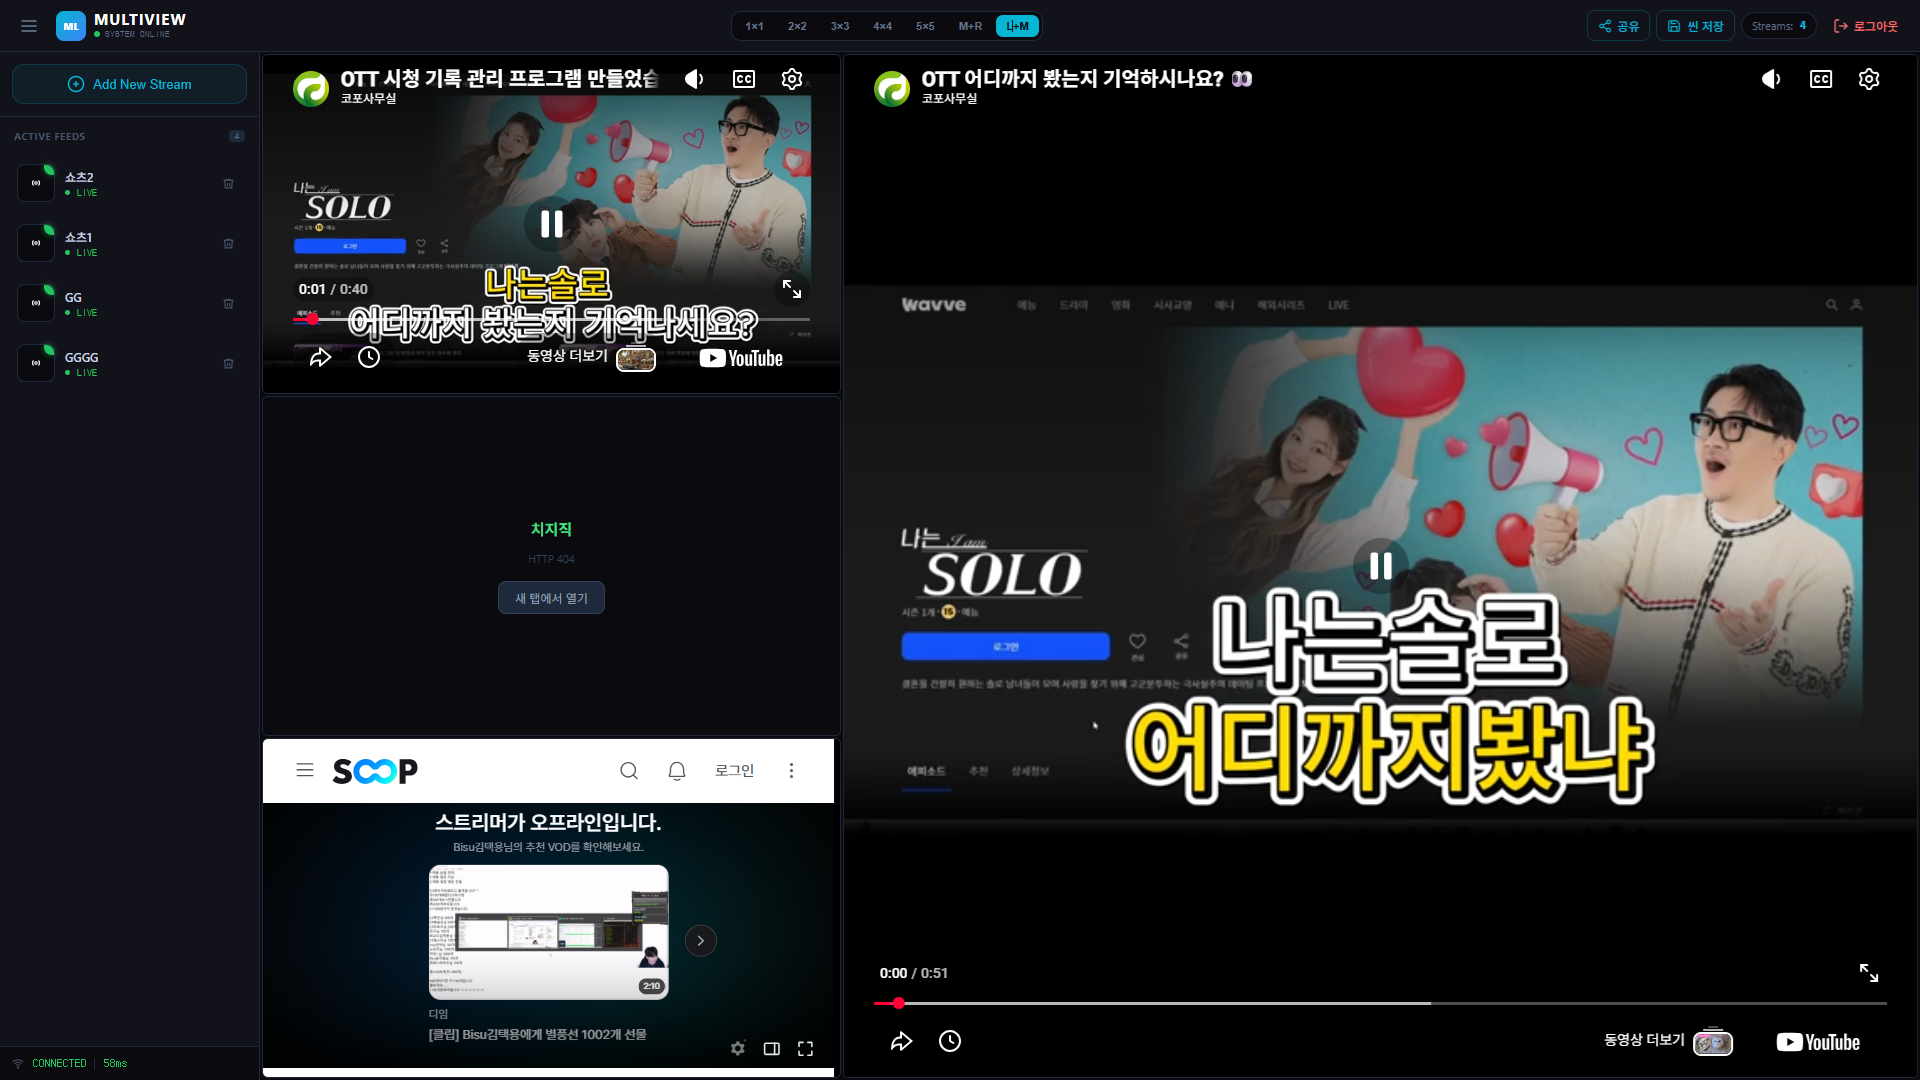Delete the GGGG feed
Viewport: 1920px width, 1080px height.
tap(228, 364)
